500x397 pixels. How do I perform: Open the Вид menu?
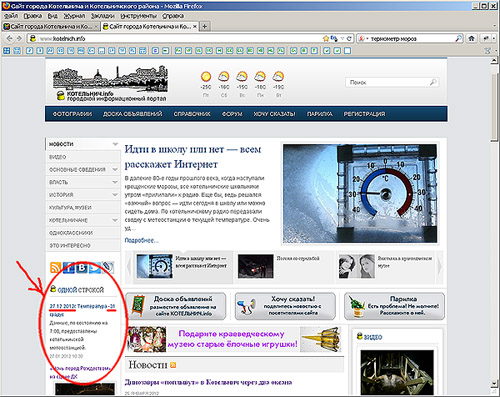click(53, 16)
